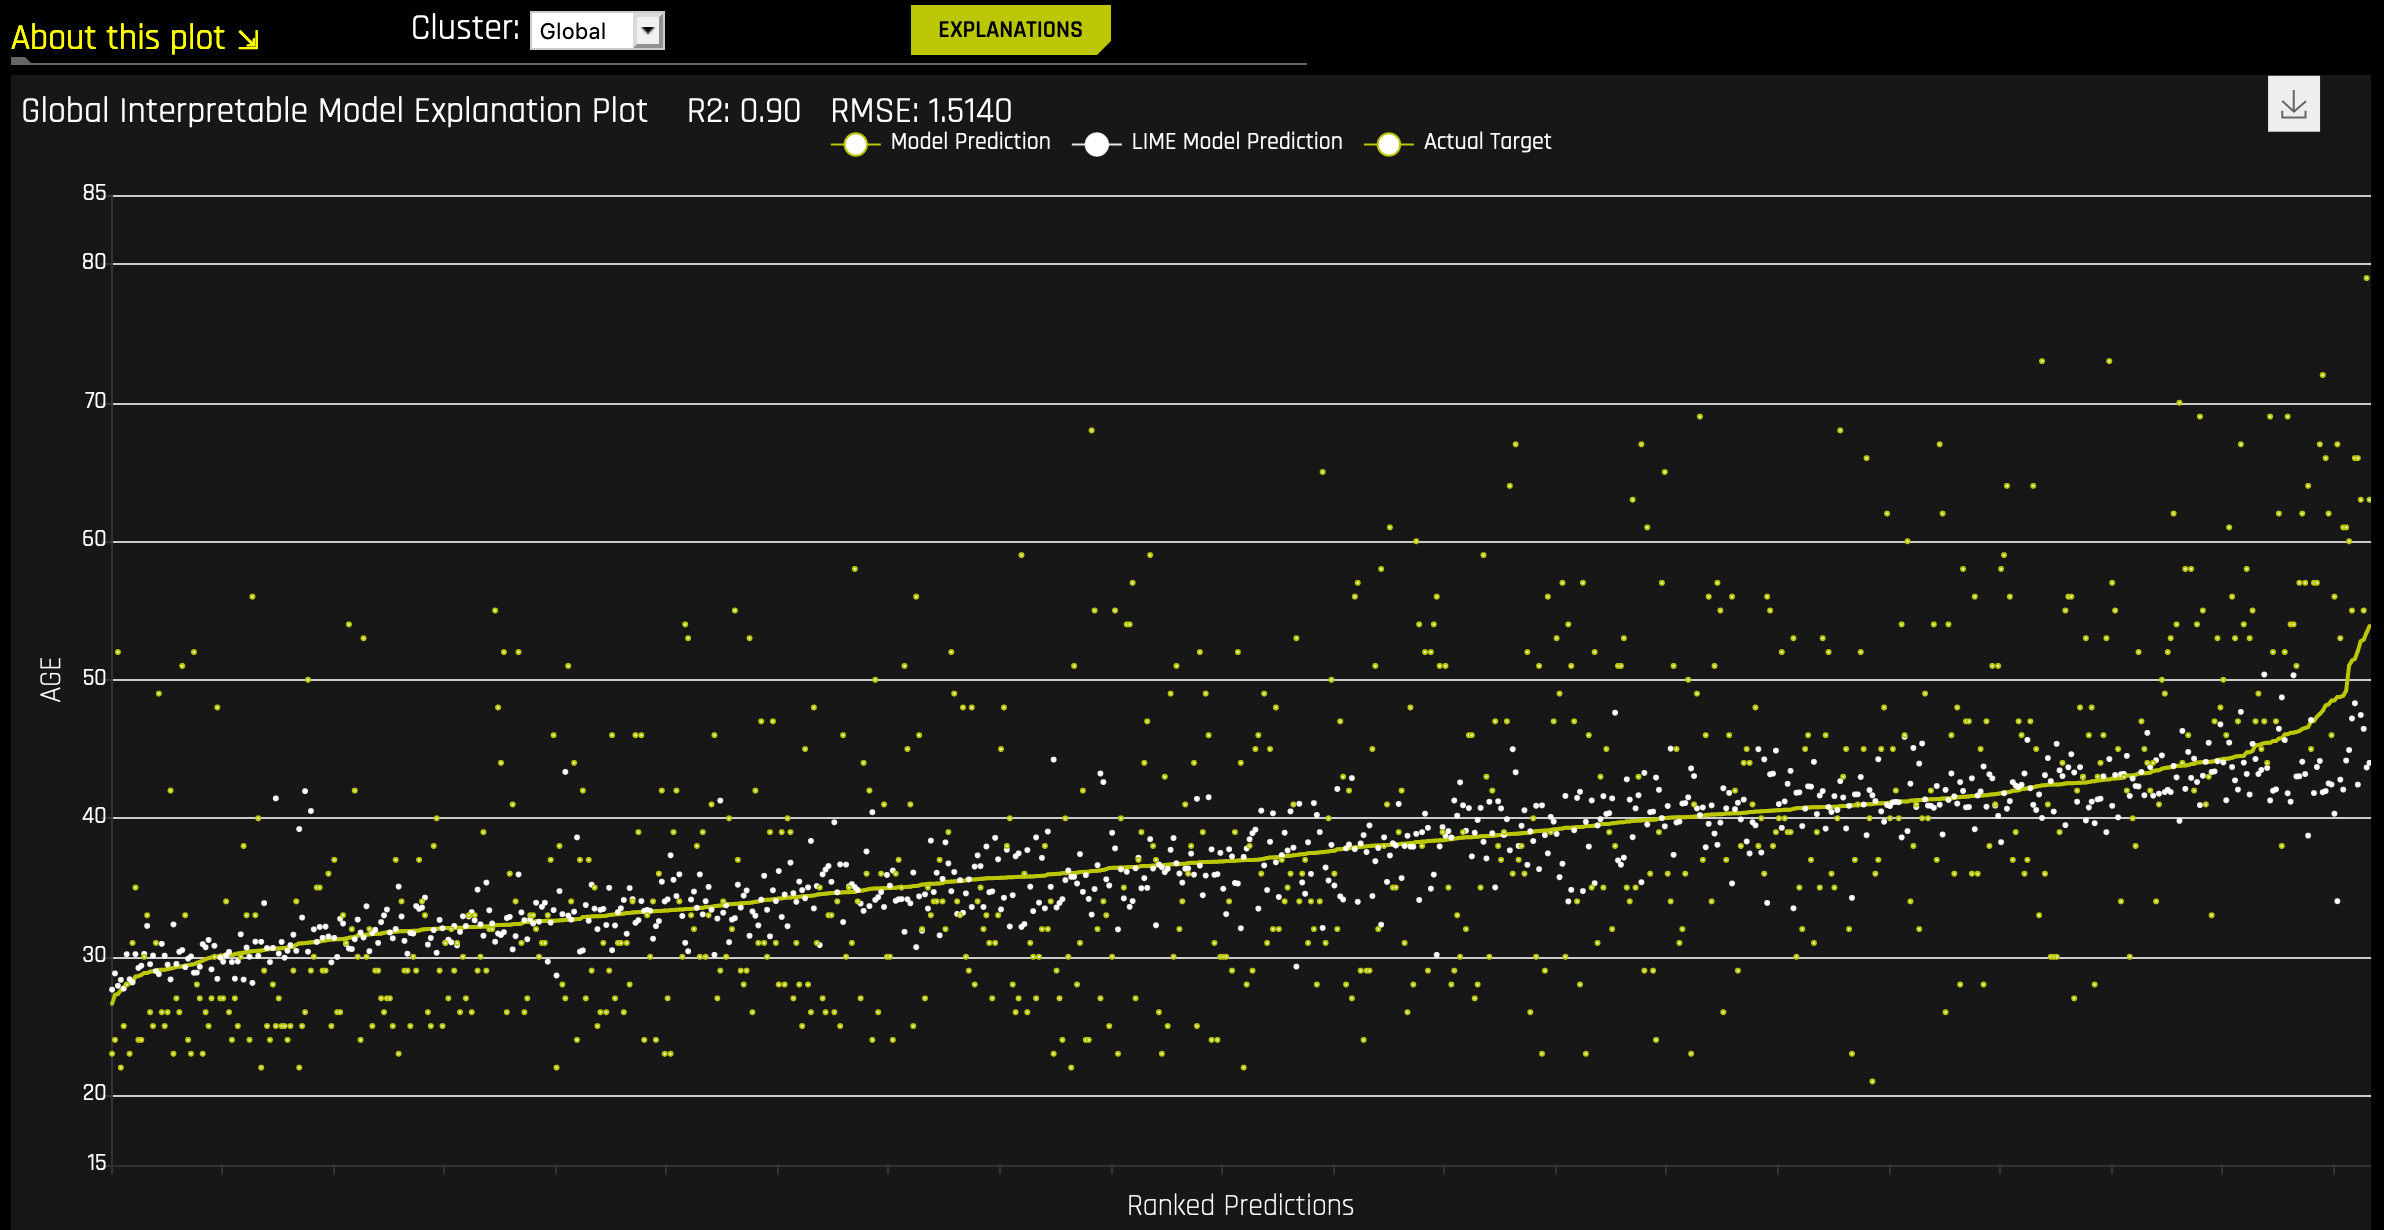Viewport: 2384px width, 1230px height.
Task: Click the EXPLANATIONS button
Action: pos(1010,30)
